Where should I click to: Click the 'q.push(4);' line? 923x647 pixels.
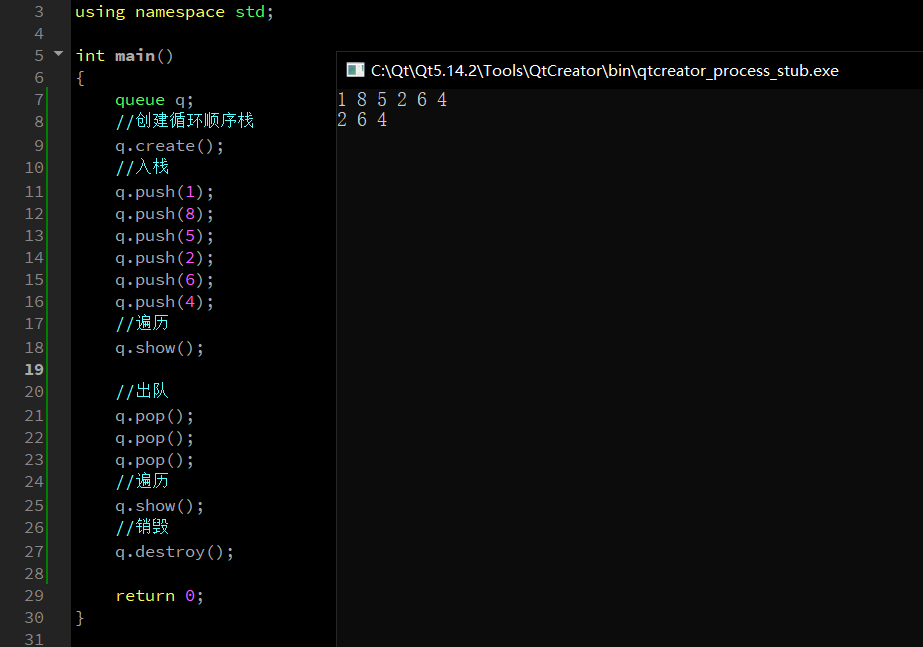pos(164,302)
